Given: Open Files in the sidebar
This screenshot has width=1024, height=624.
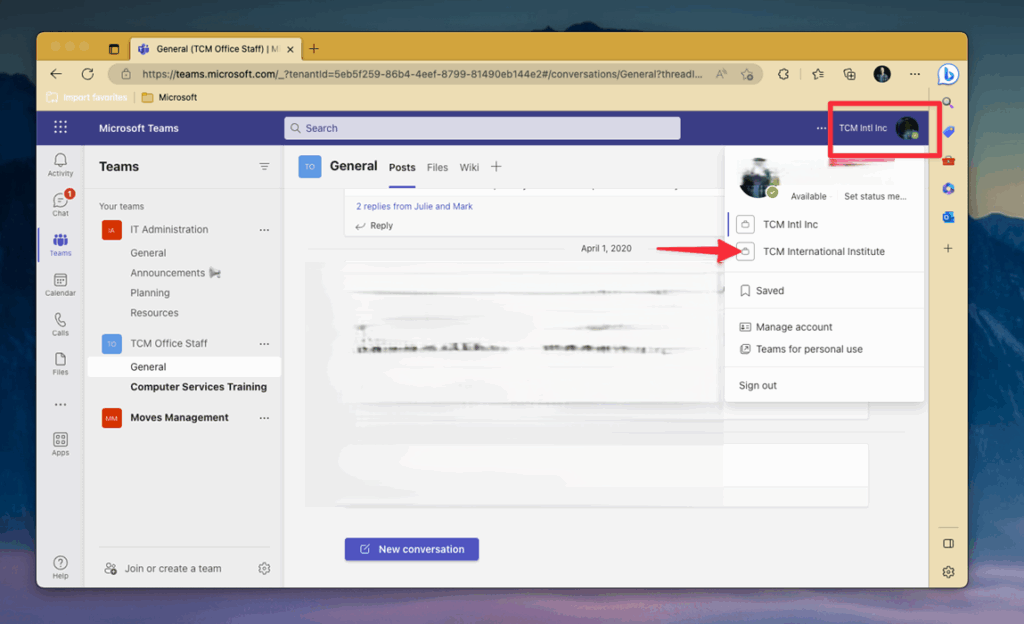Looking at the screenshot, I should coord(60,364).
